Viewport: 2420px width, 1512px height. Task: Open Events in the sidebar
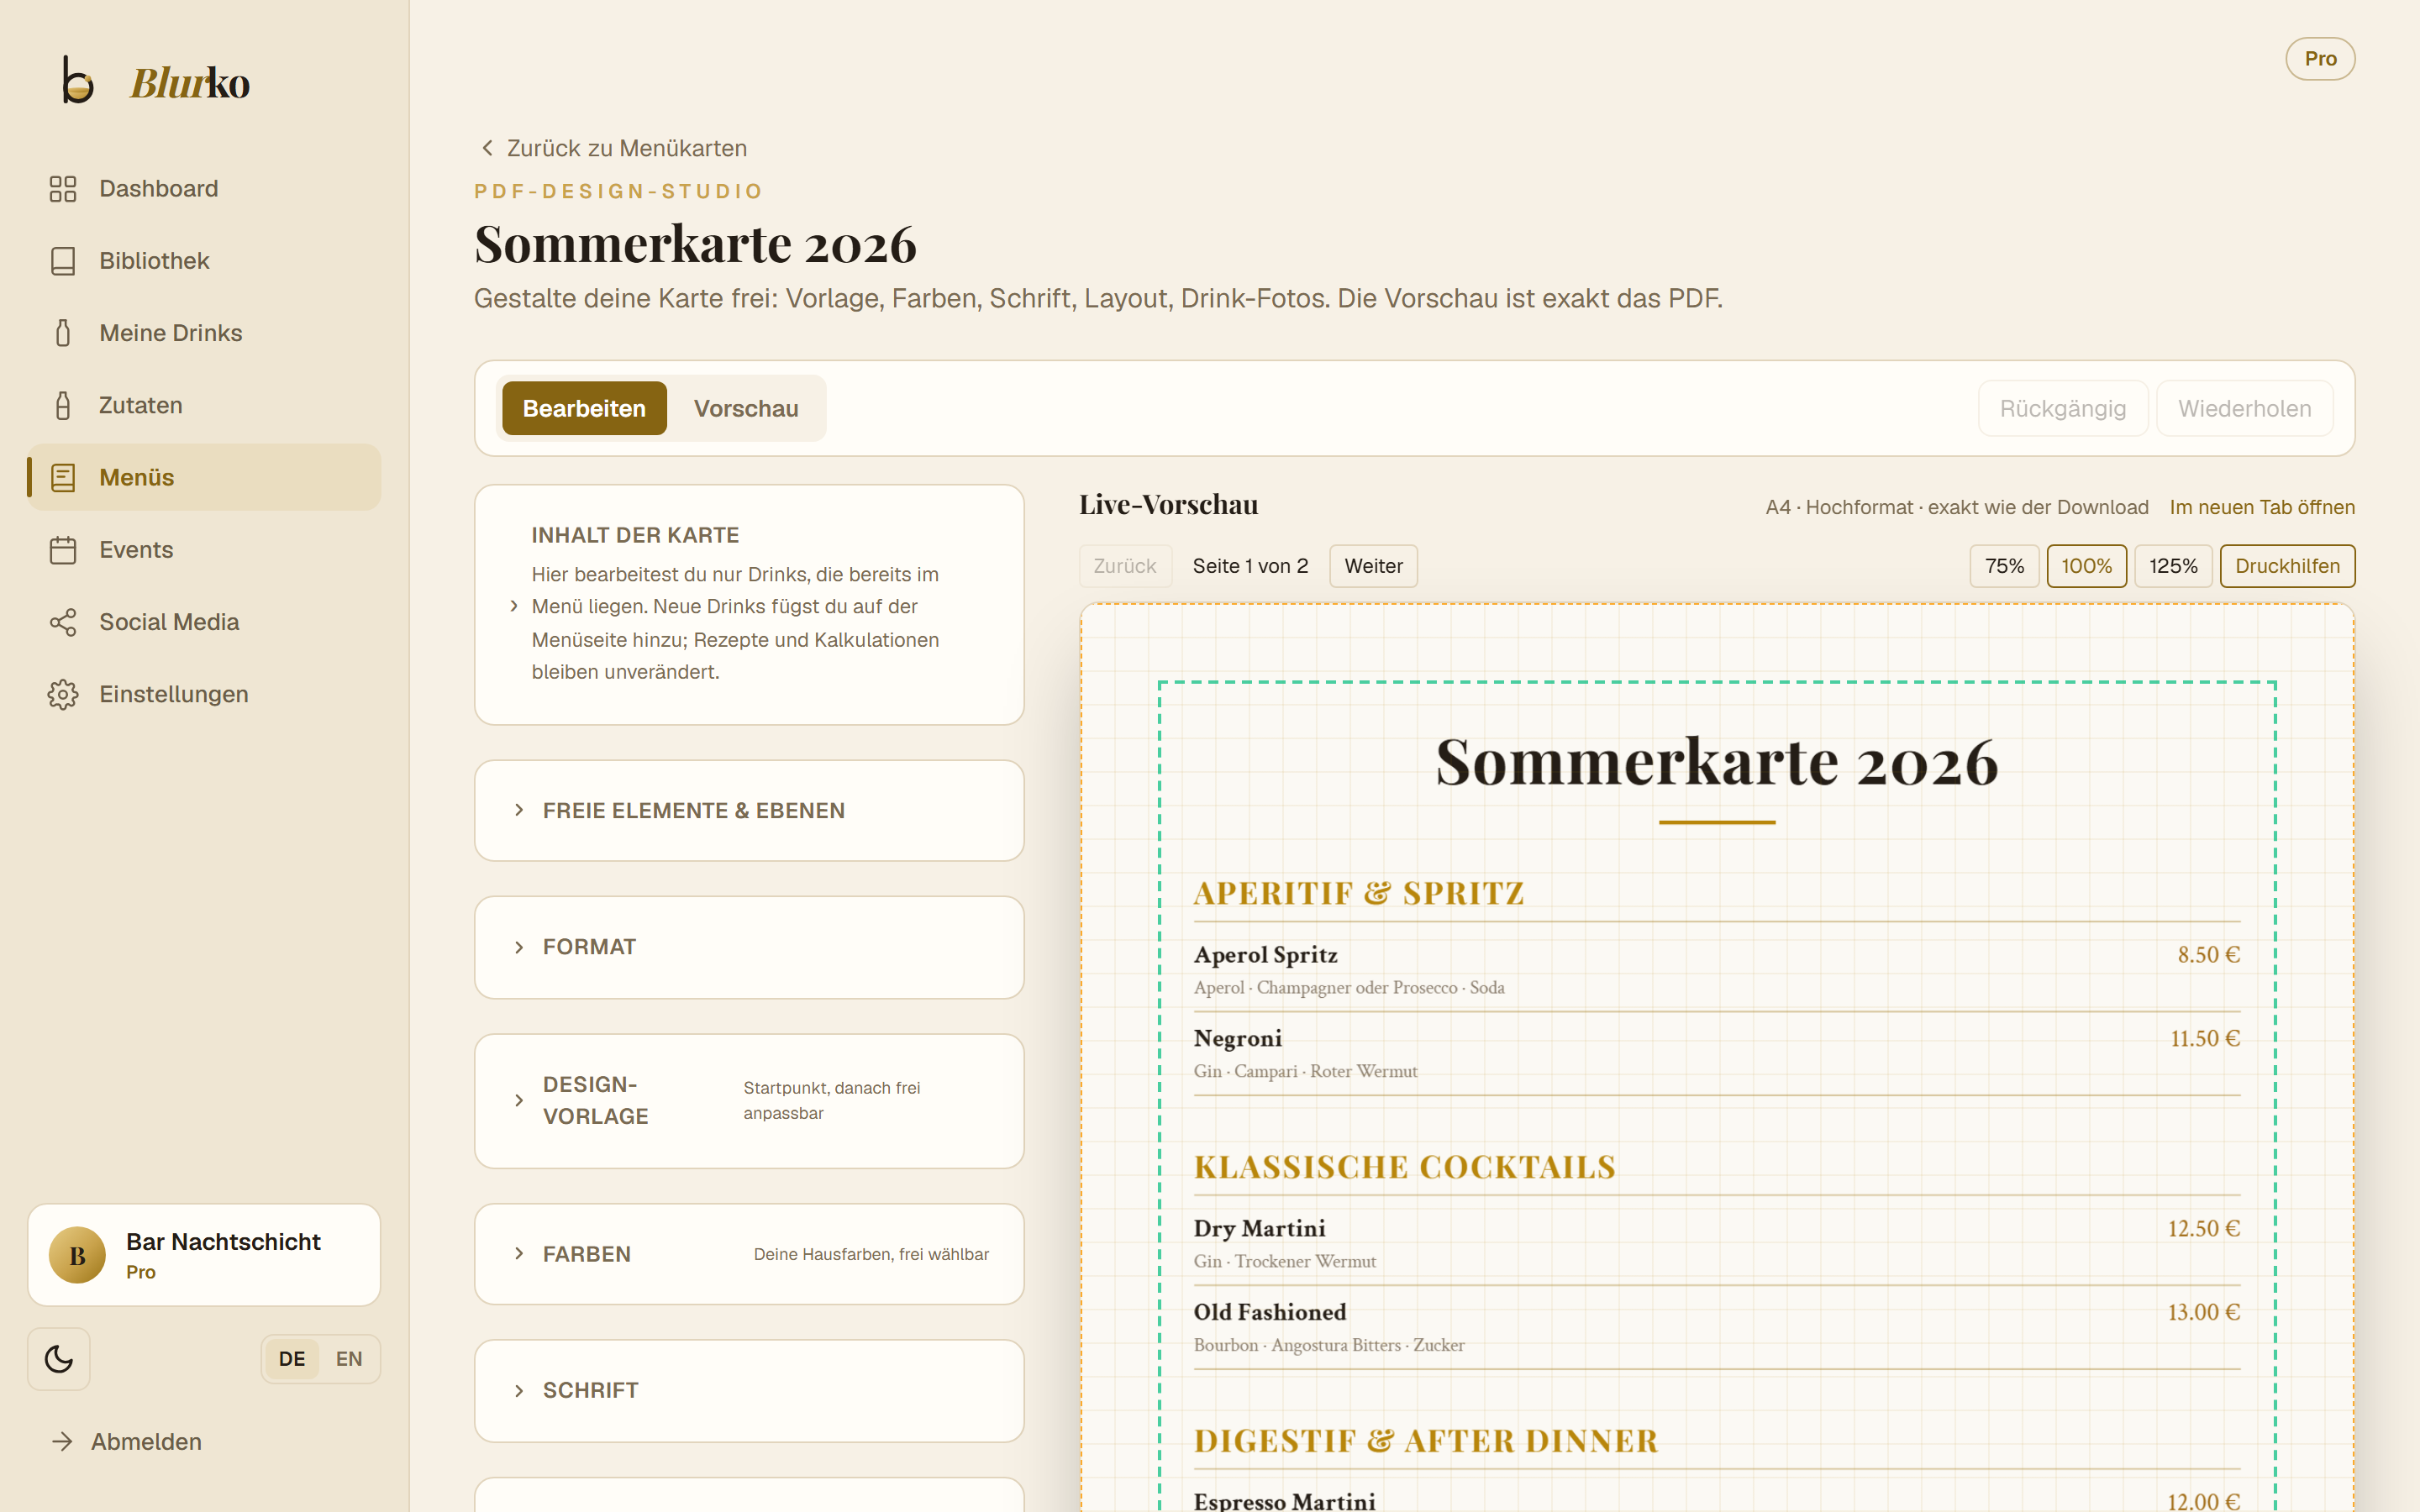[204, 550]
